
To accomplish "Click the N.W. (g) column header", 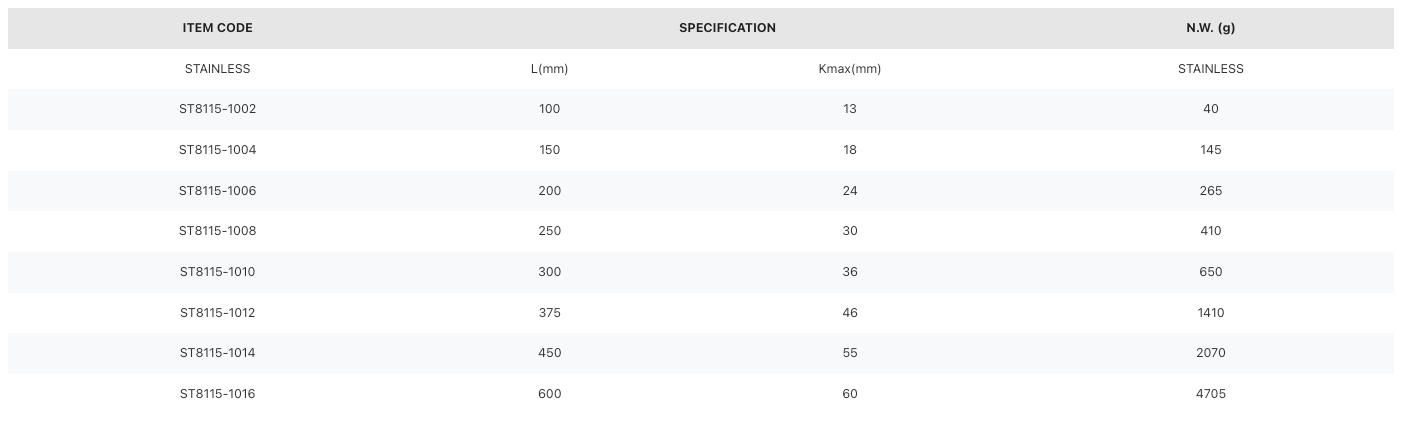I will [1210, 28].
